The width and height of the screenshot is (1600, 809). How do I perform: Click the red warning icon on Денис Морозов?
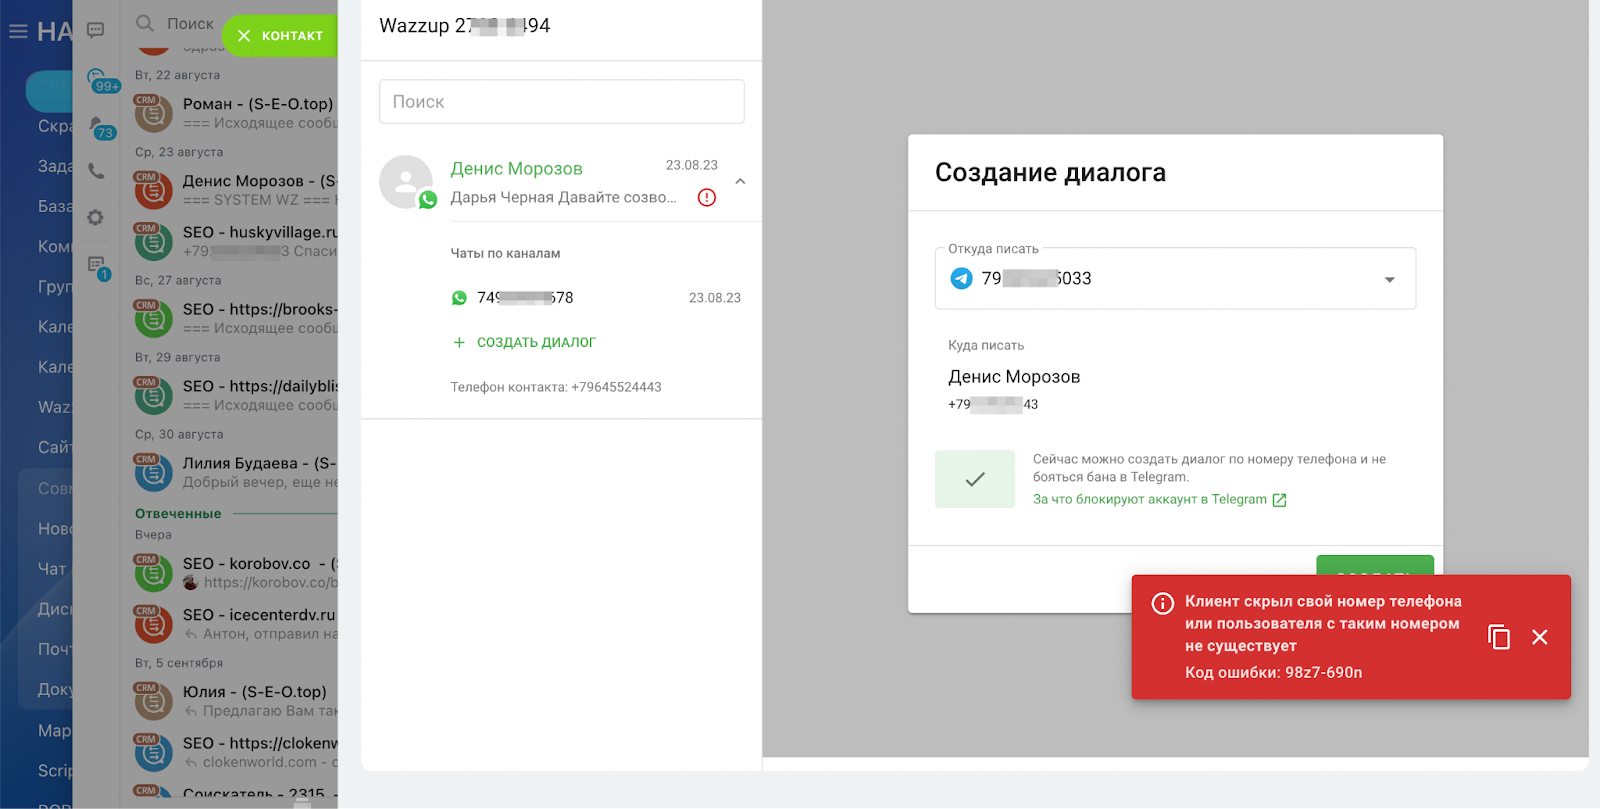pos(707,198)
